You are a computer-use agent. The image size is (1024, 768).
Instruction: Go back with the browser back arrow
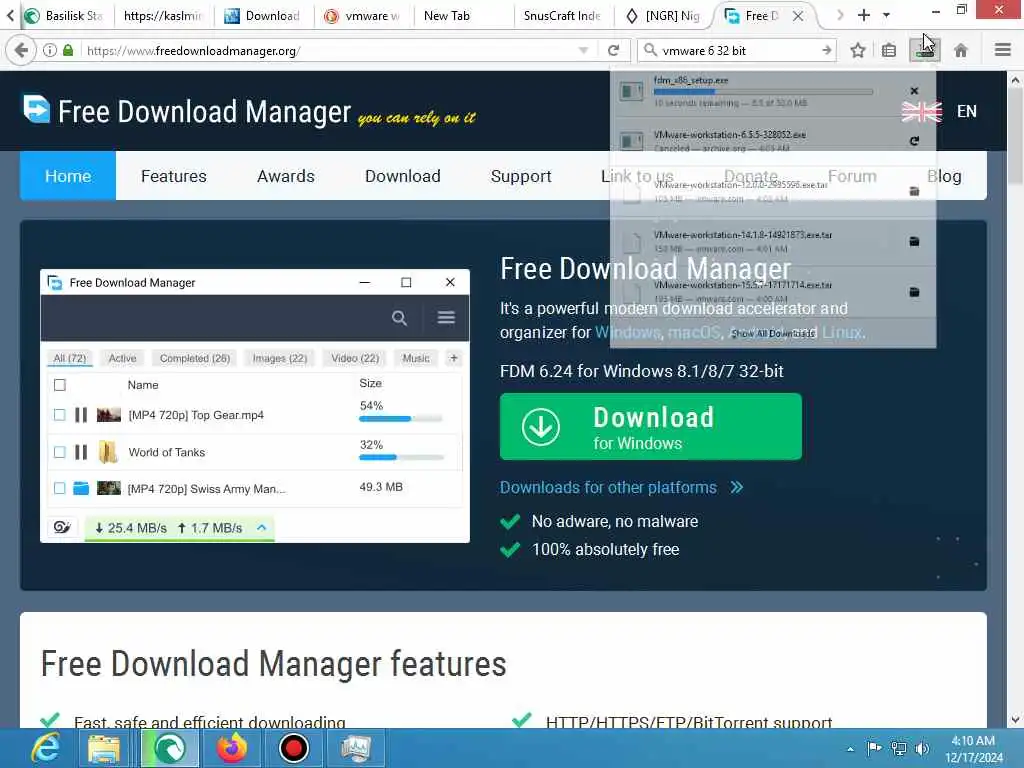click(21, 50)
